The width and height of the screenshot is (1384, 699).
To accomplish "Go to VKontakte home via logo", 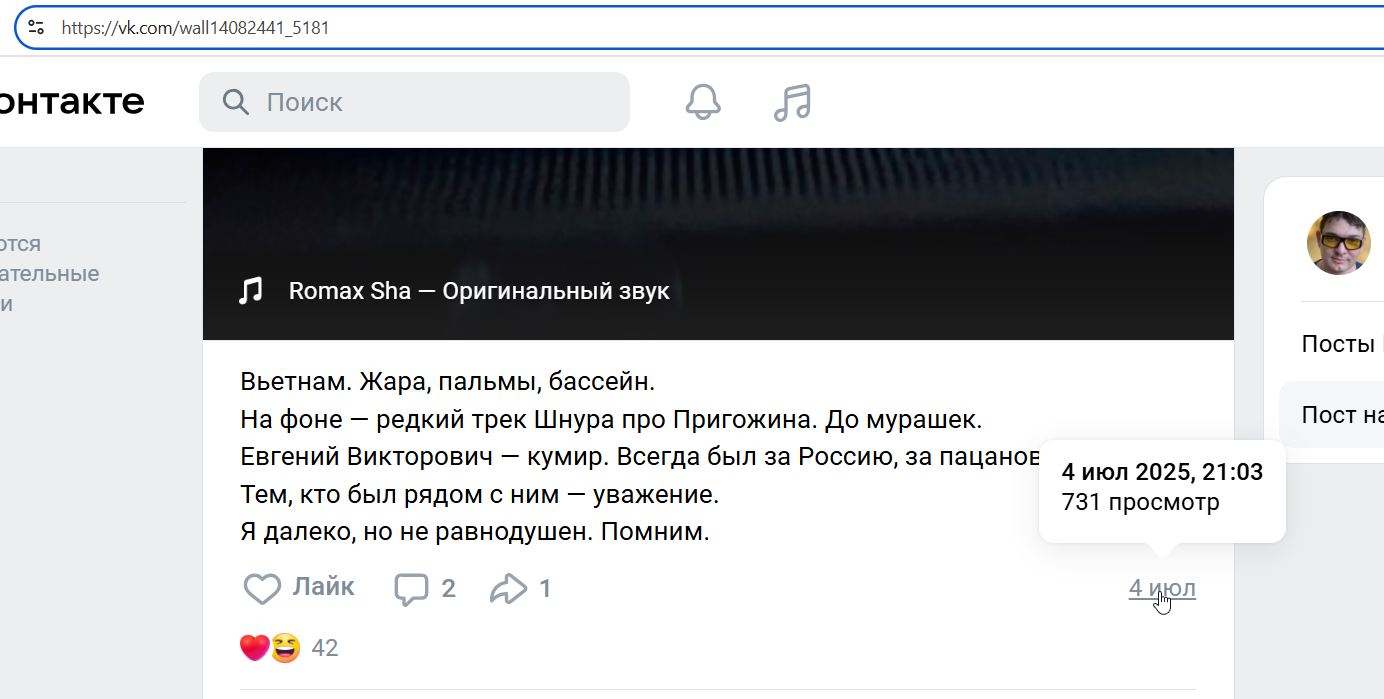I will pos(72,101).
